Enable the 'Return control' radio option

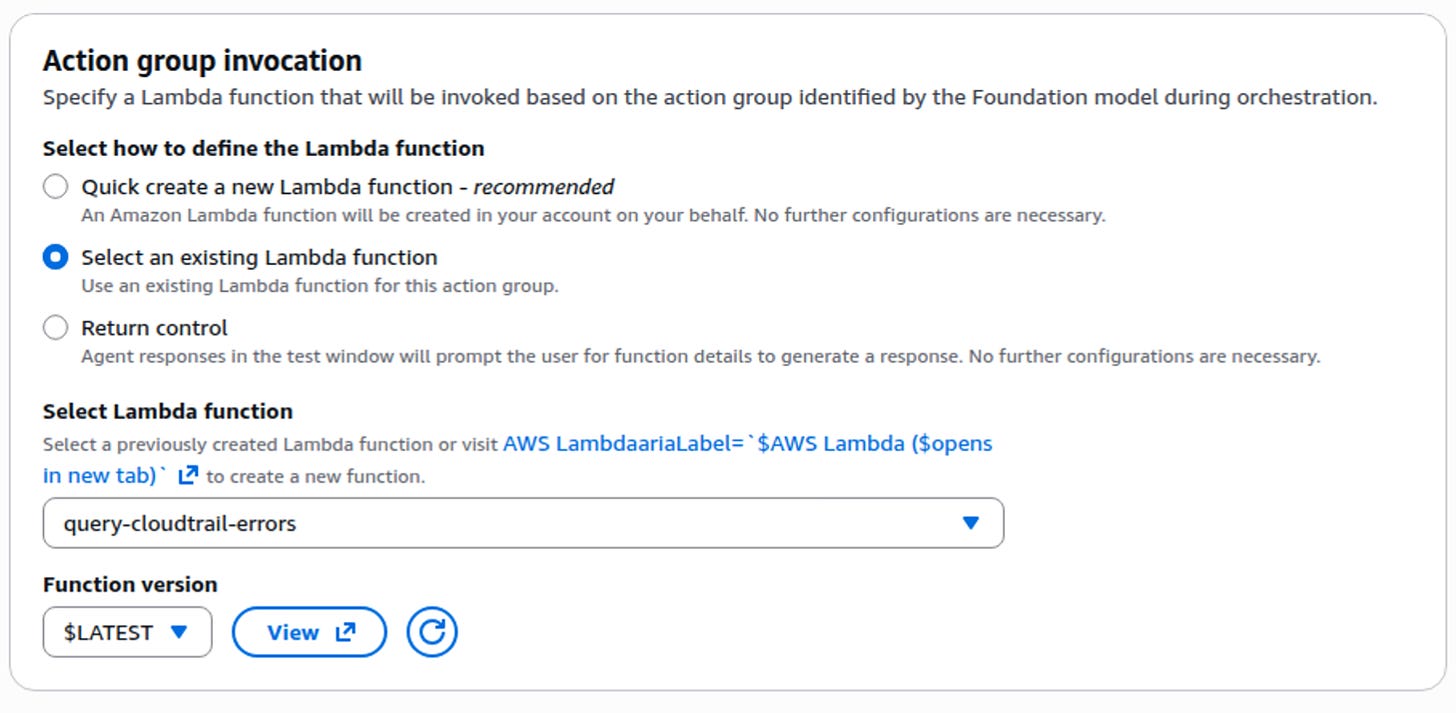(x=55, y=328)
